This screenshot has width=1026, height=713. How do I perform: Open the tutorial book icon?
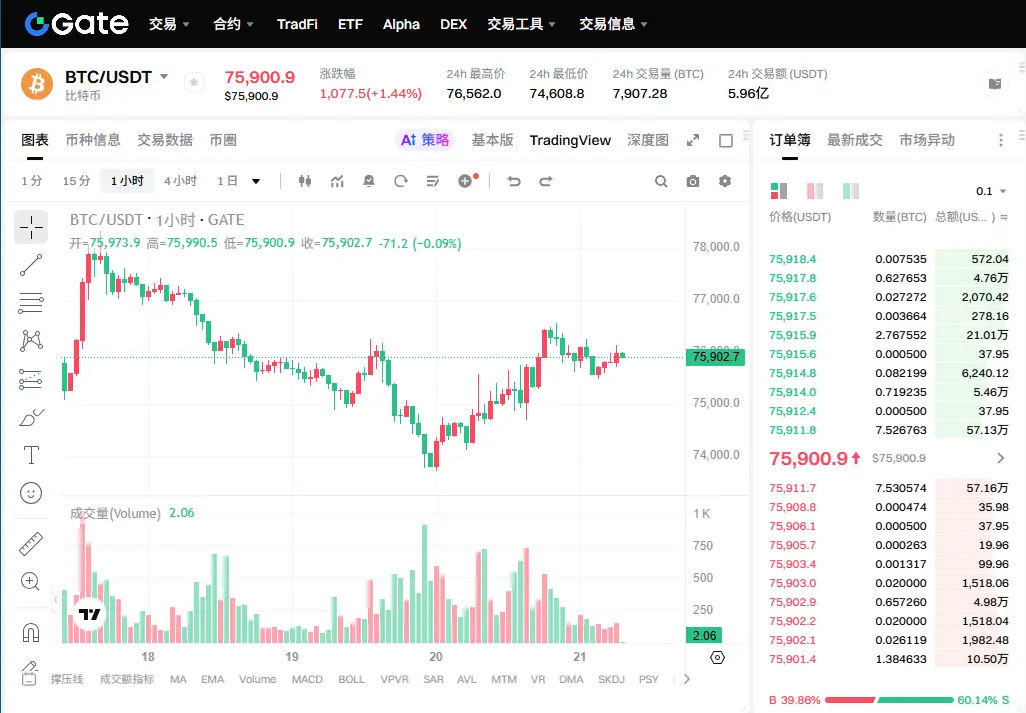(995, 84)
